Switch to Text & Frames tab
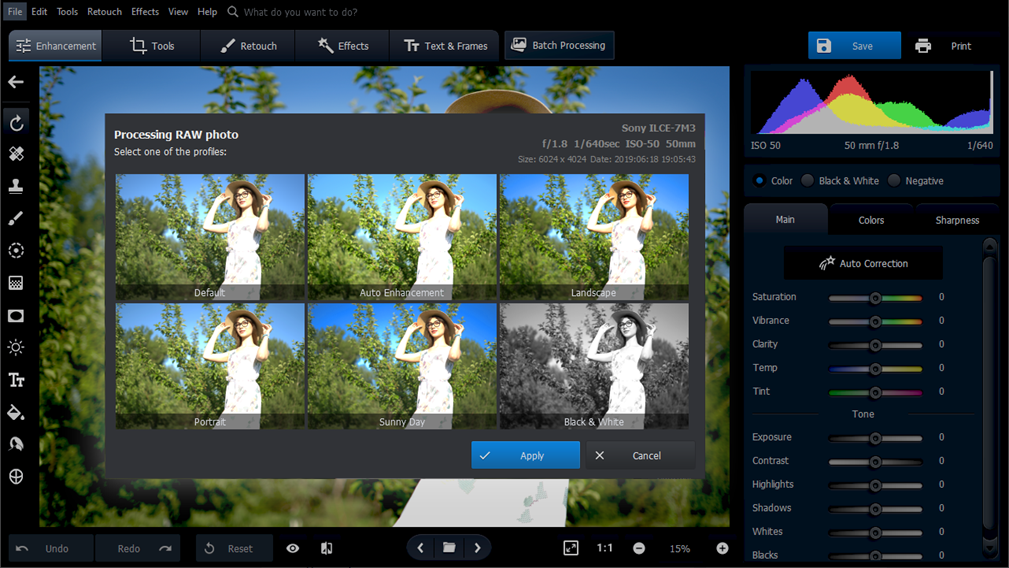Viewport: 1009px width, 568px height. 445,46
